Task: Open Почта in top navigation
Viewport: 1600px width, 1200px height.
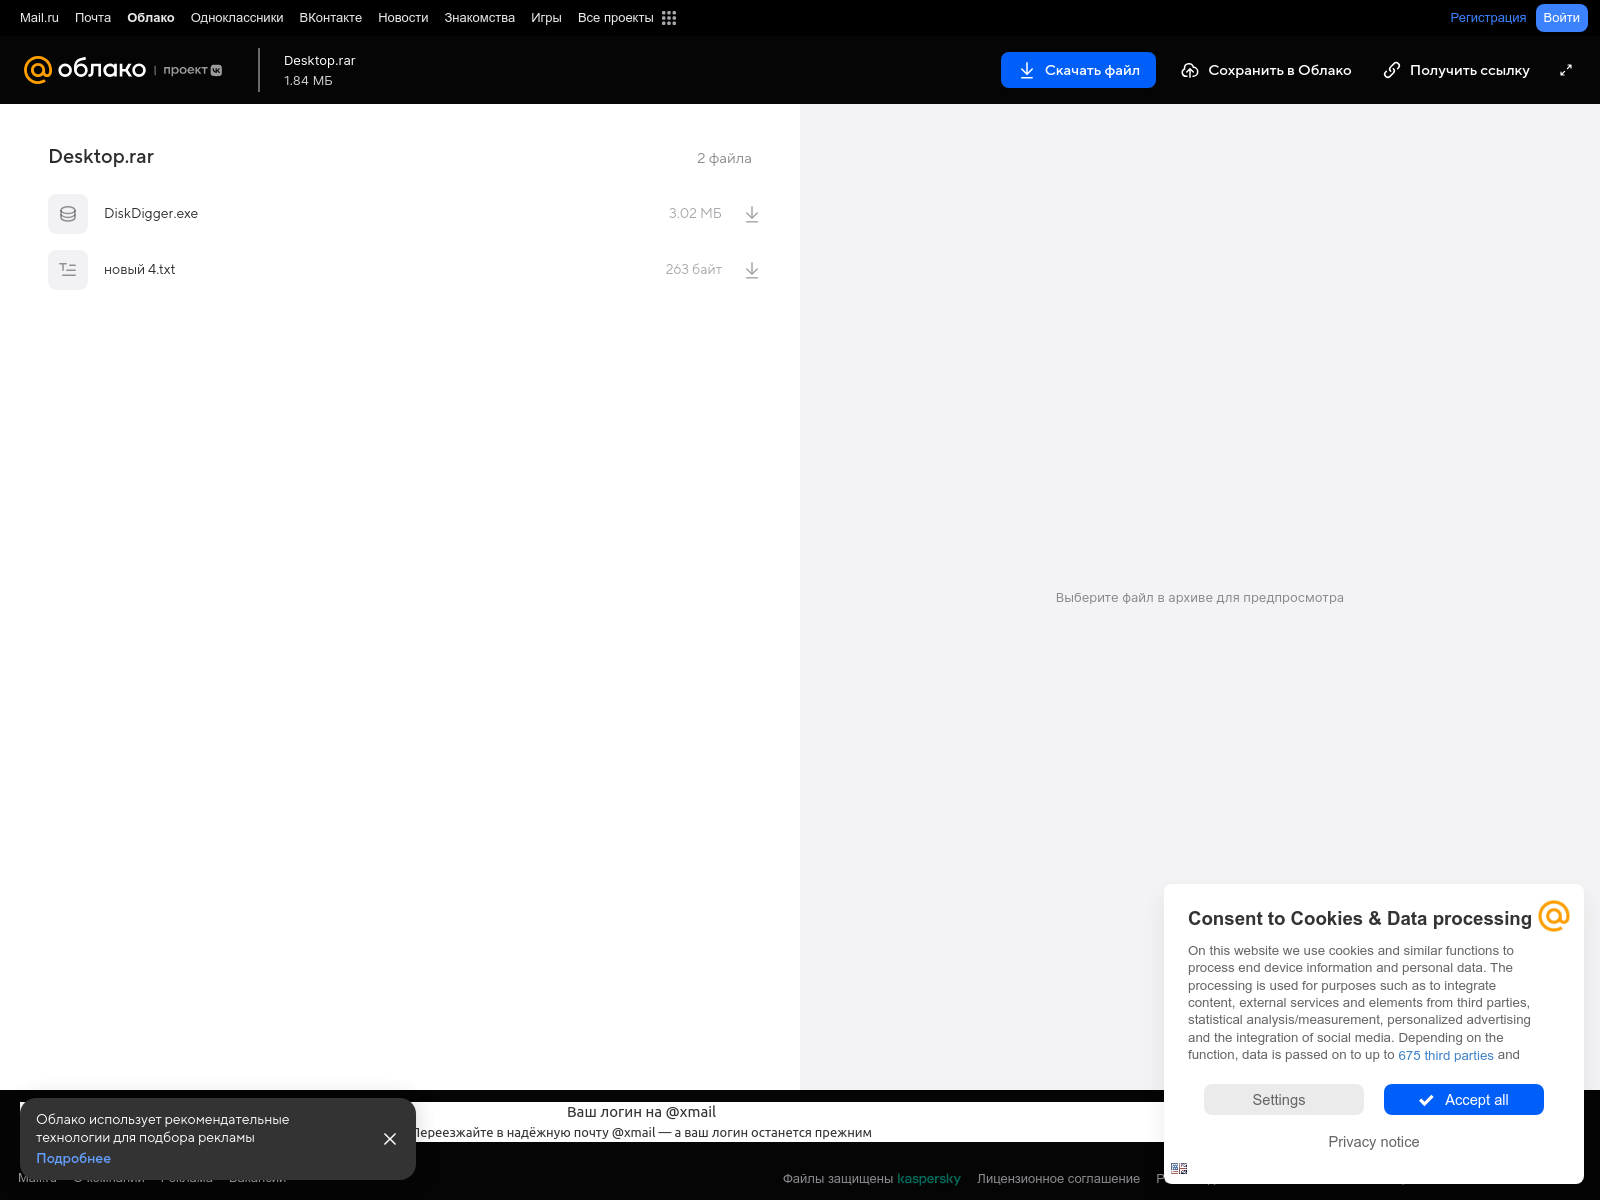Action: click(93, 18)
